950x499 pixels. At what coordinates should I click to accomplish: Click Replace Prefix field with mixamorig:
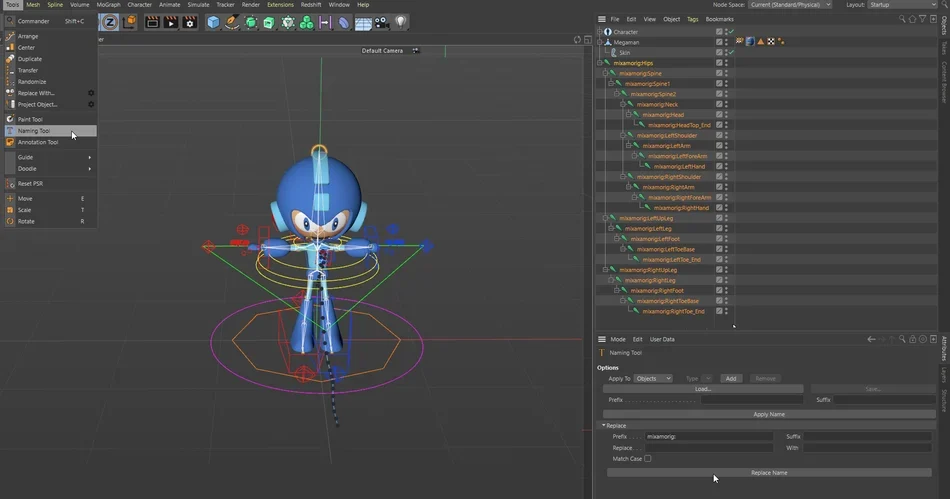[x=709, y=436]
